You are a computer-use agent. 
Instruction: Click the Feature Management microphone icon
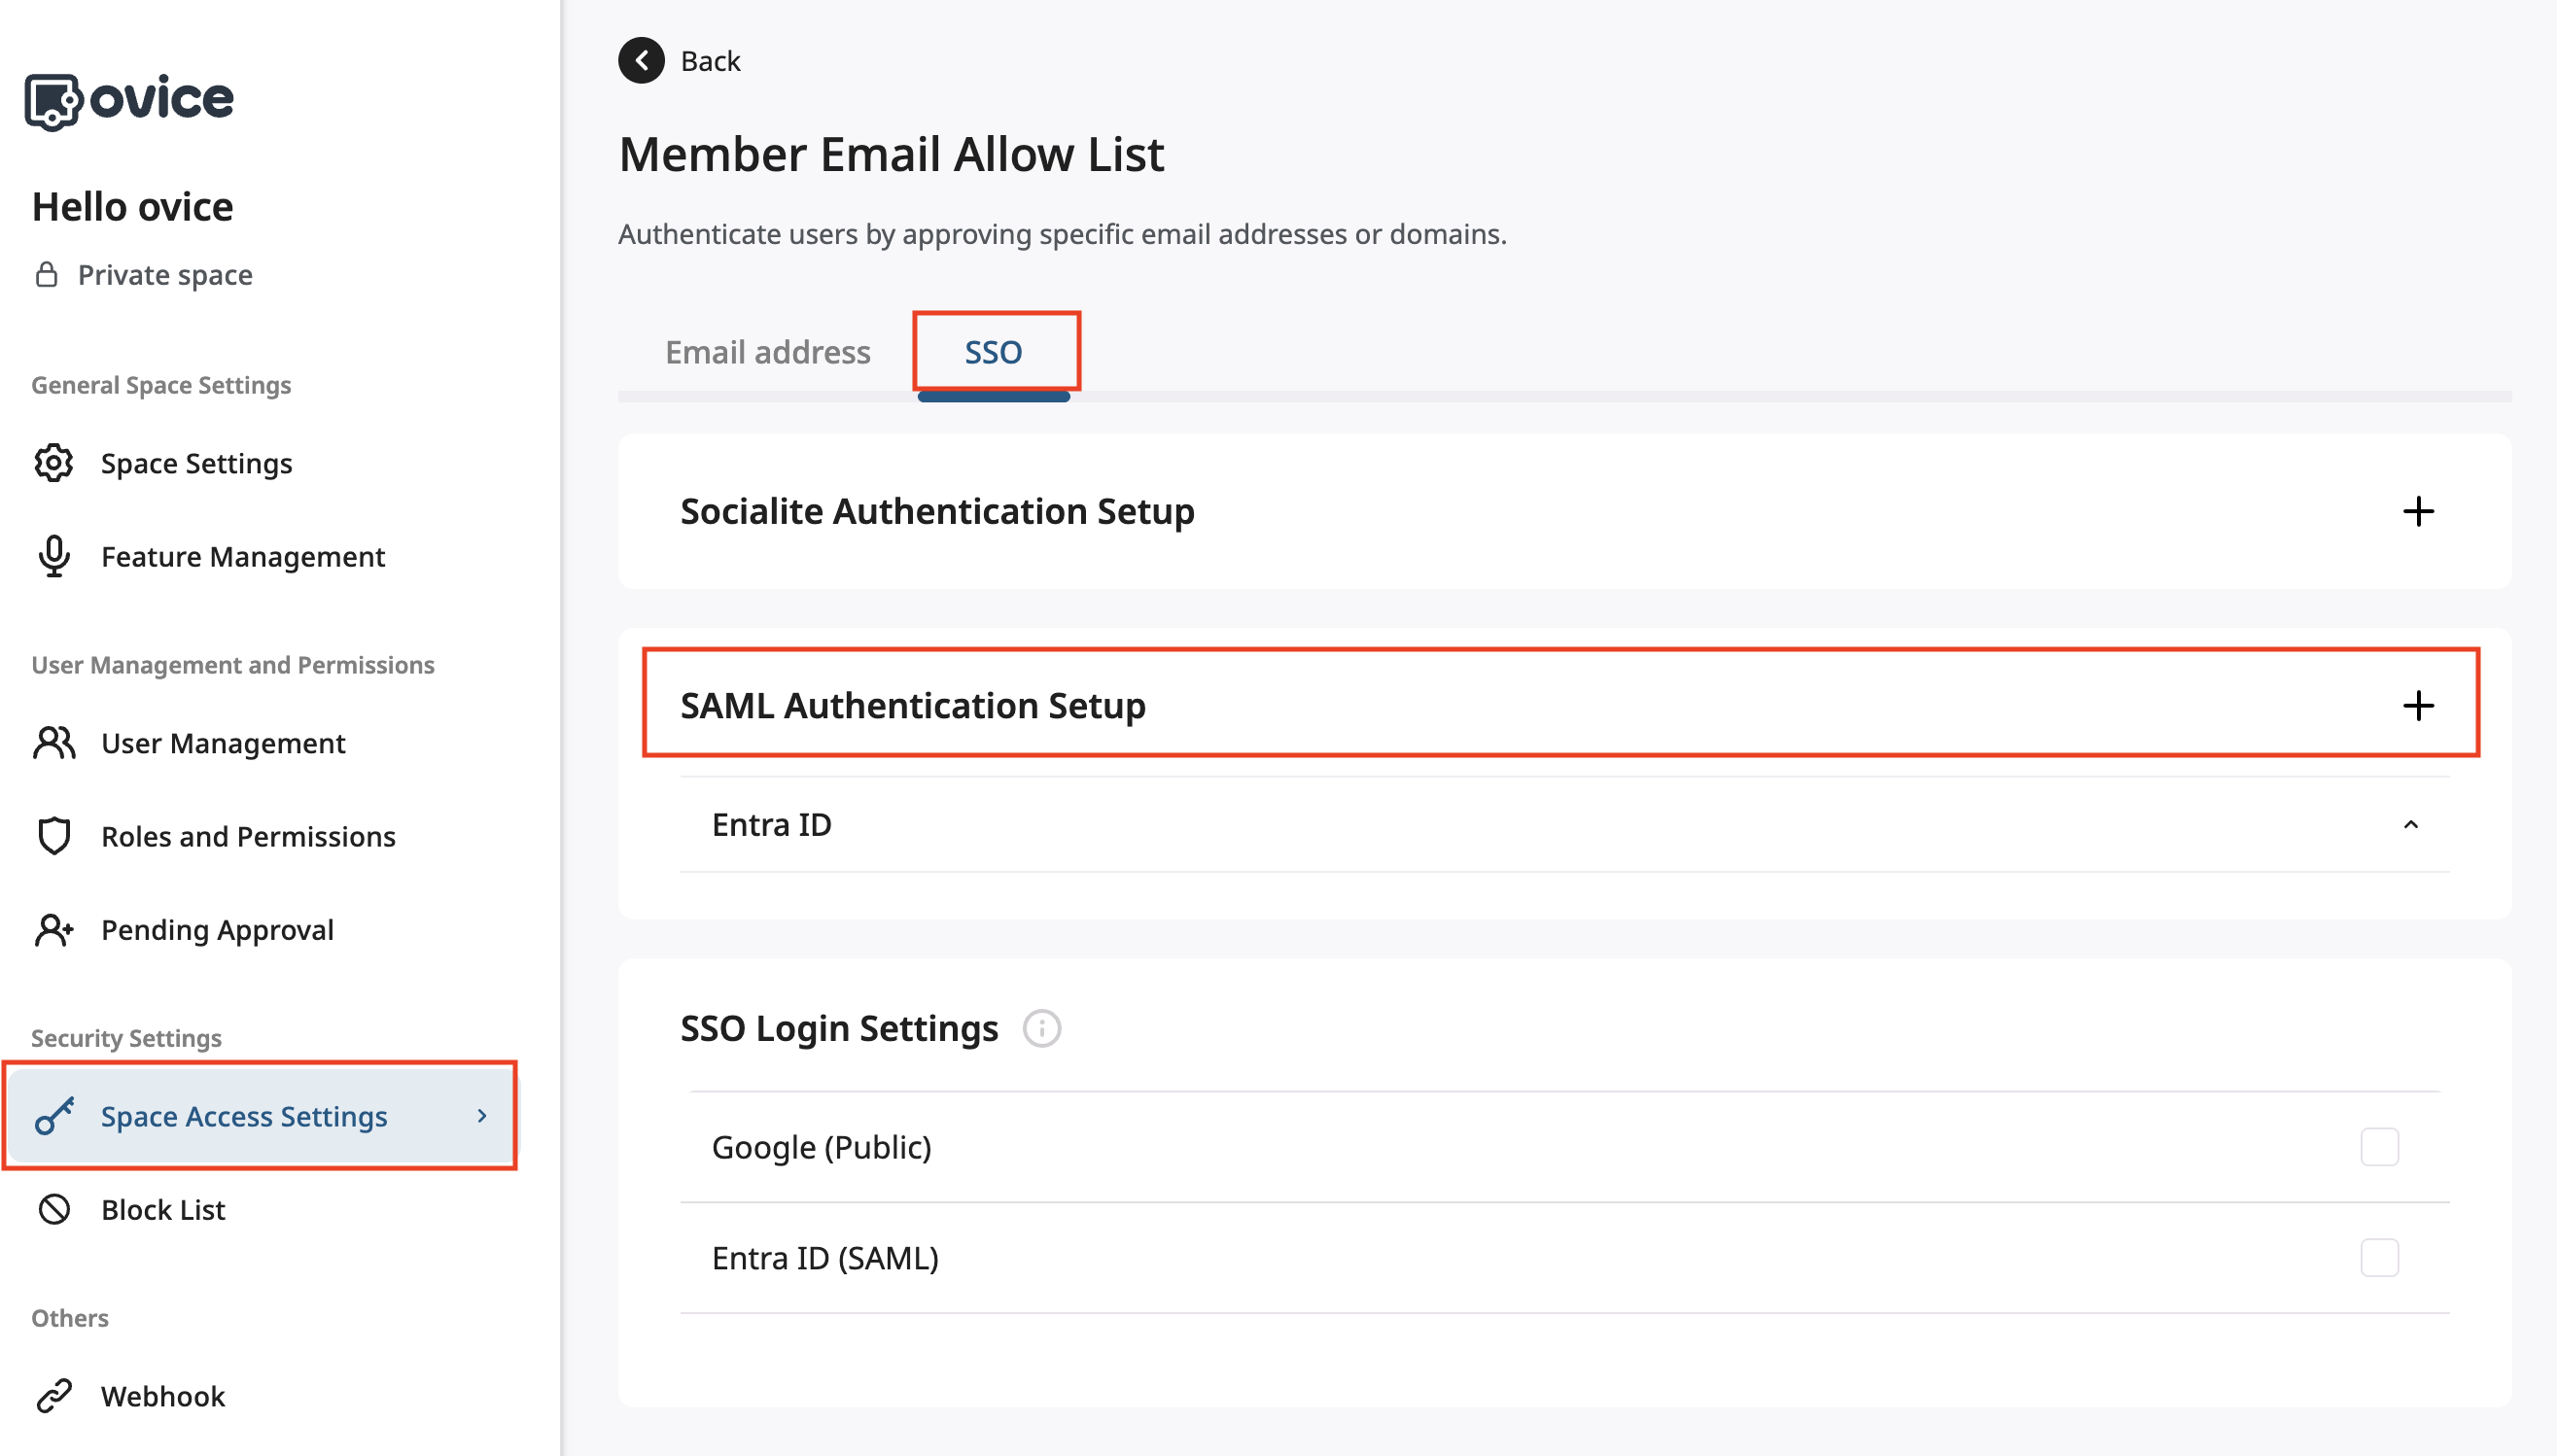54,556
